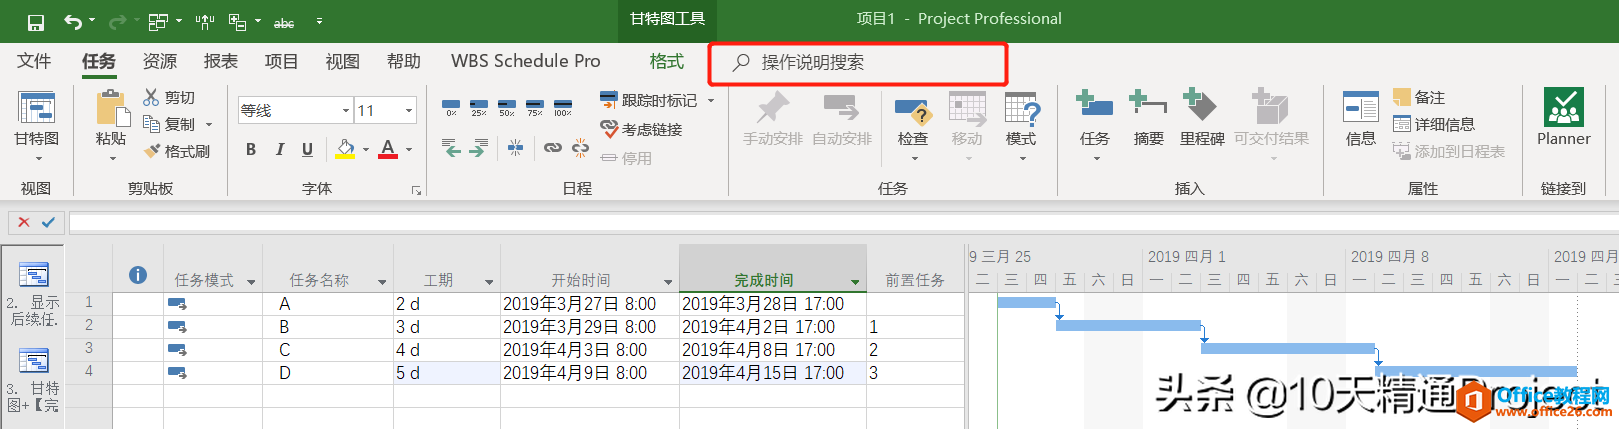Mark task 0% complete
The width and height of the screenshot is (1619, 429).
(x=451, y=107)
